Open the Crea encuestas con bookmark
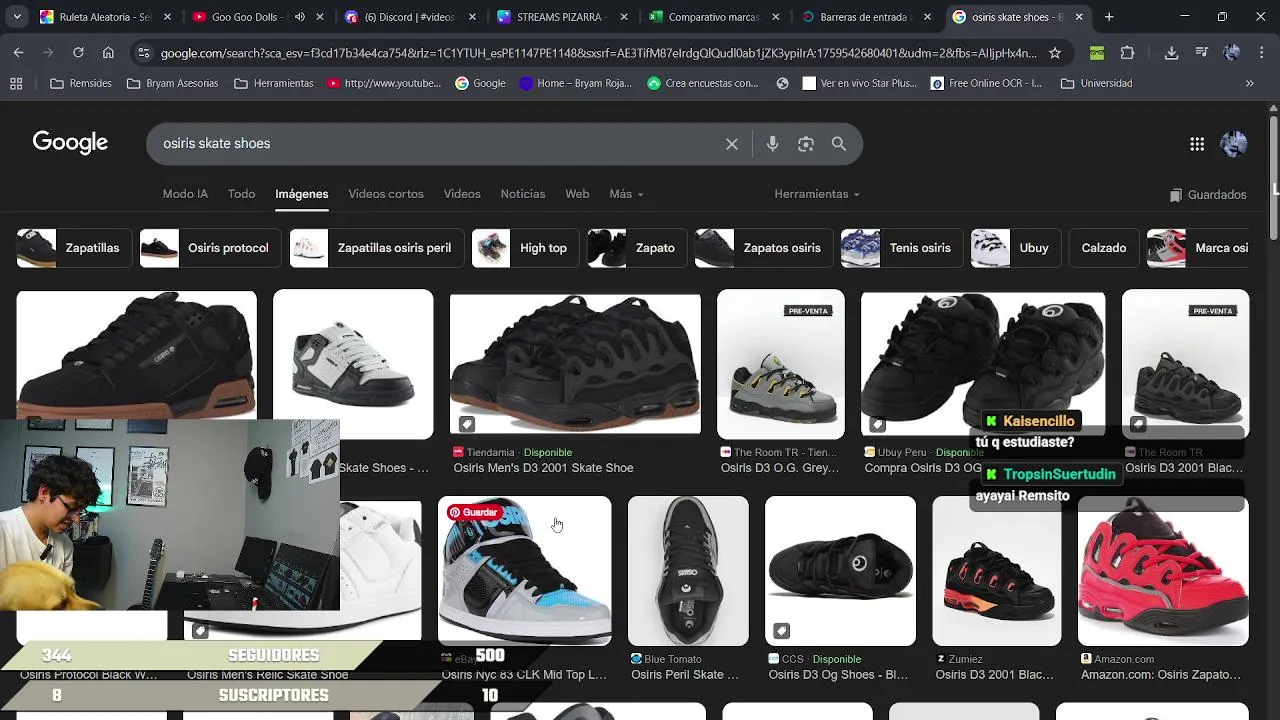Image resolution: width=1280 pixels, height=720 pixels. click(703, 83)
